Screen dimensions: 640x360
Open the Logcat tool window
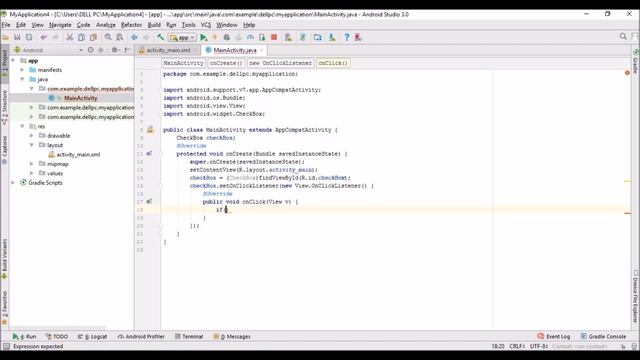(x=93, y=337)
